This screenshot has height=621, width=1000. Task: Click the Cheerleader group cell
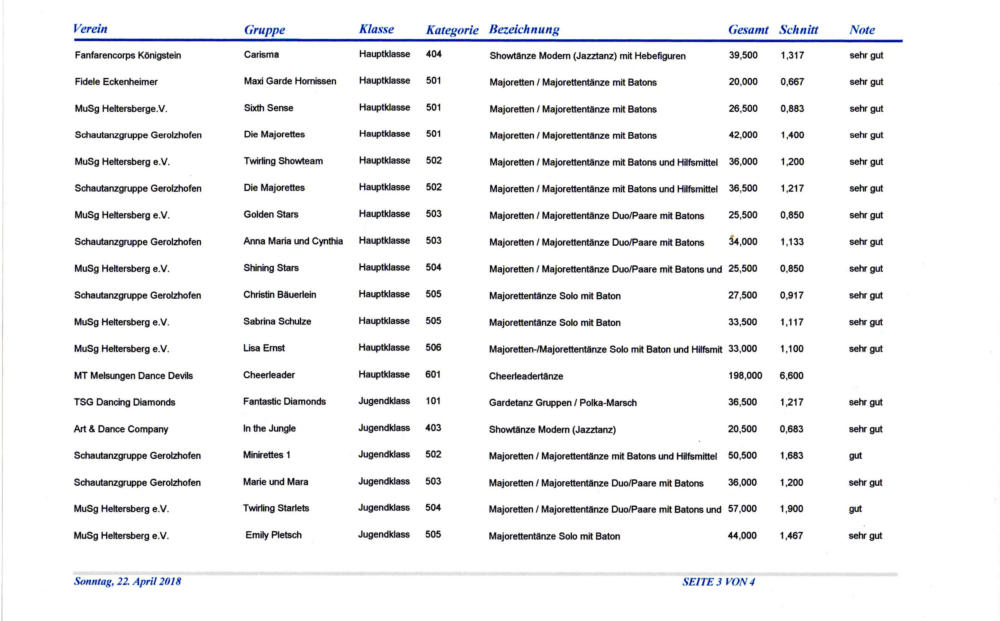click(x=269, y=375)
